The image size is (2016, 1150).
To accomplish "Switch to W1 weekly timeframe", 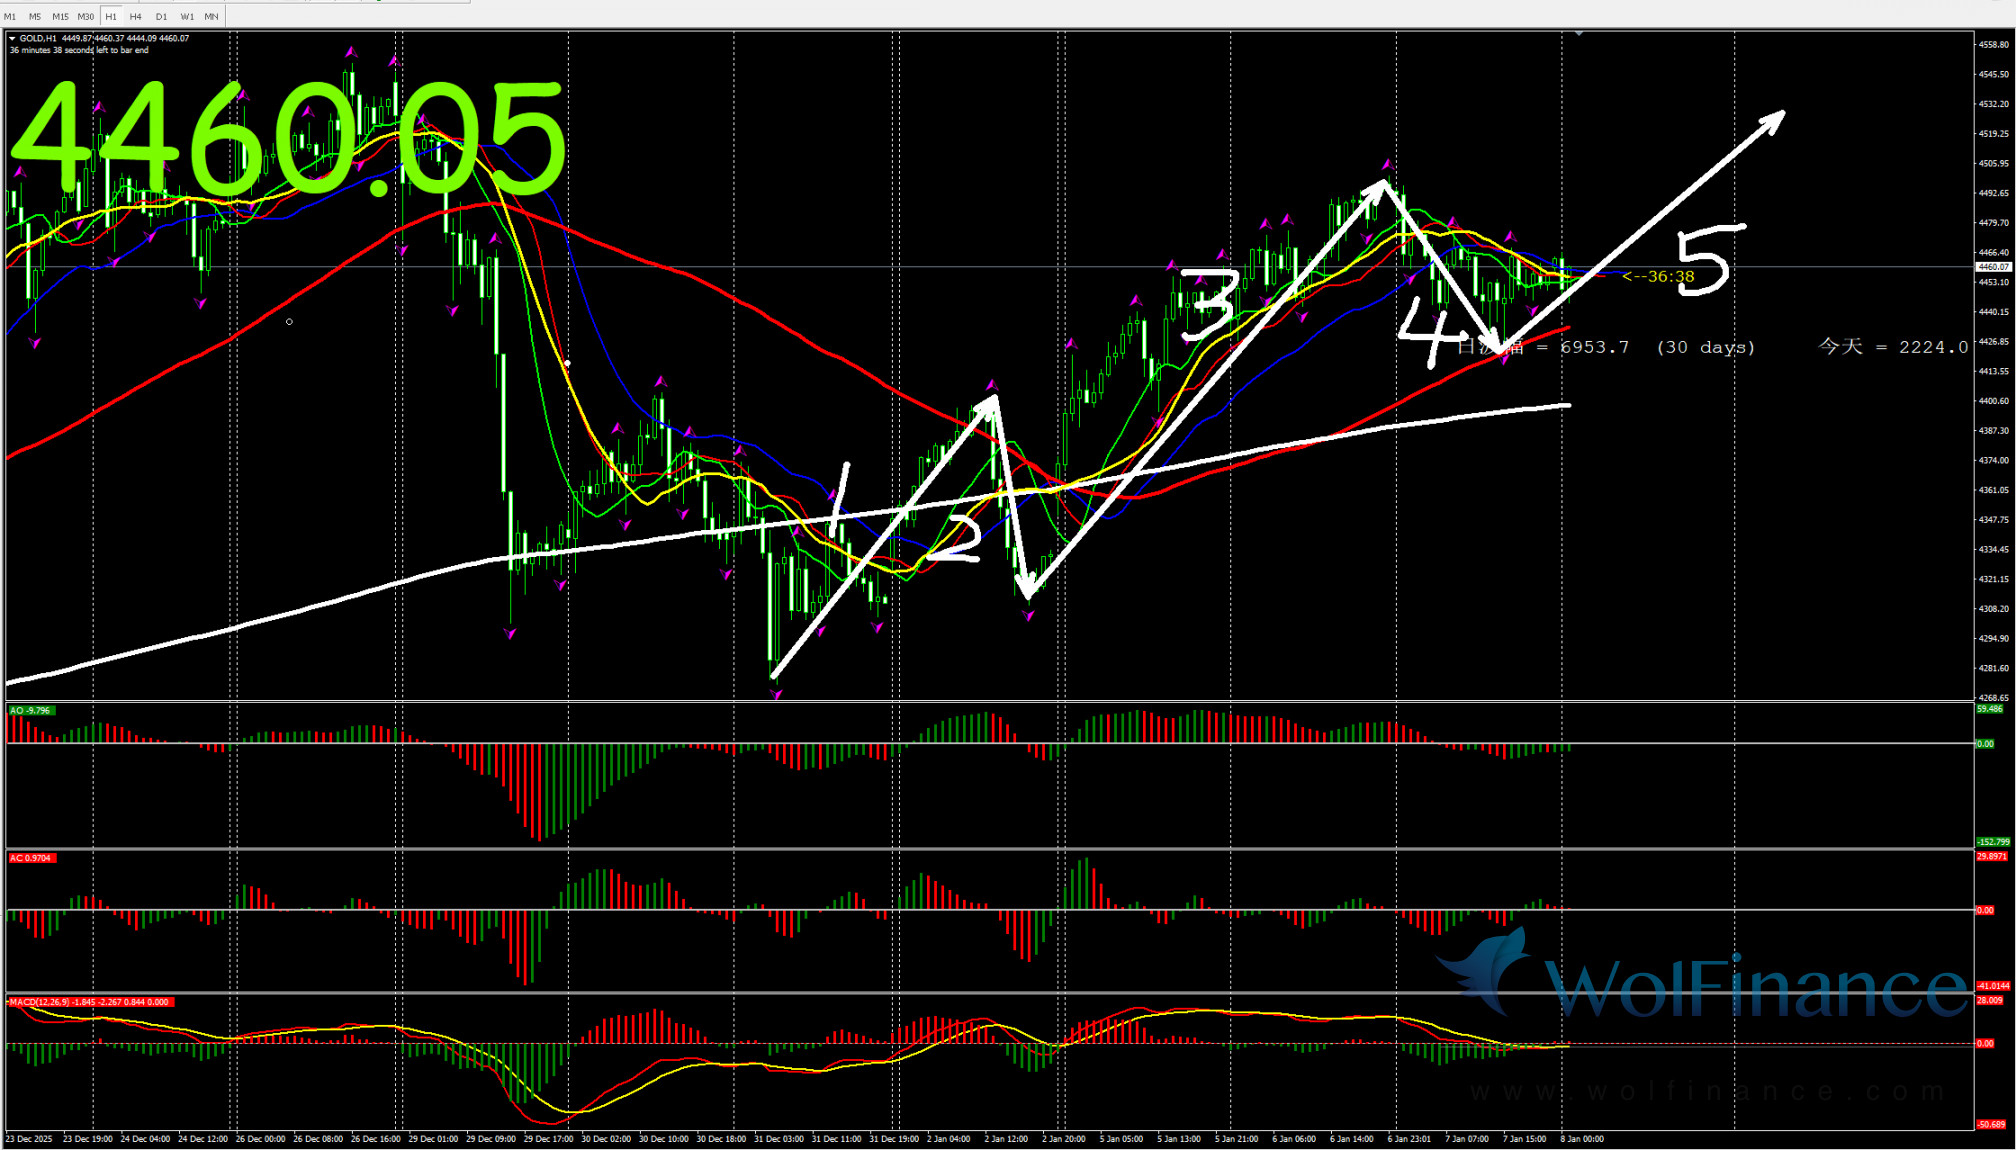I will 187,16.
